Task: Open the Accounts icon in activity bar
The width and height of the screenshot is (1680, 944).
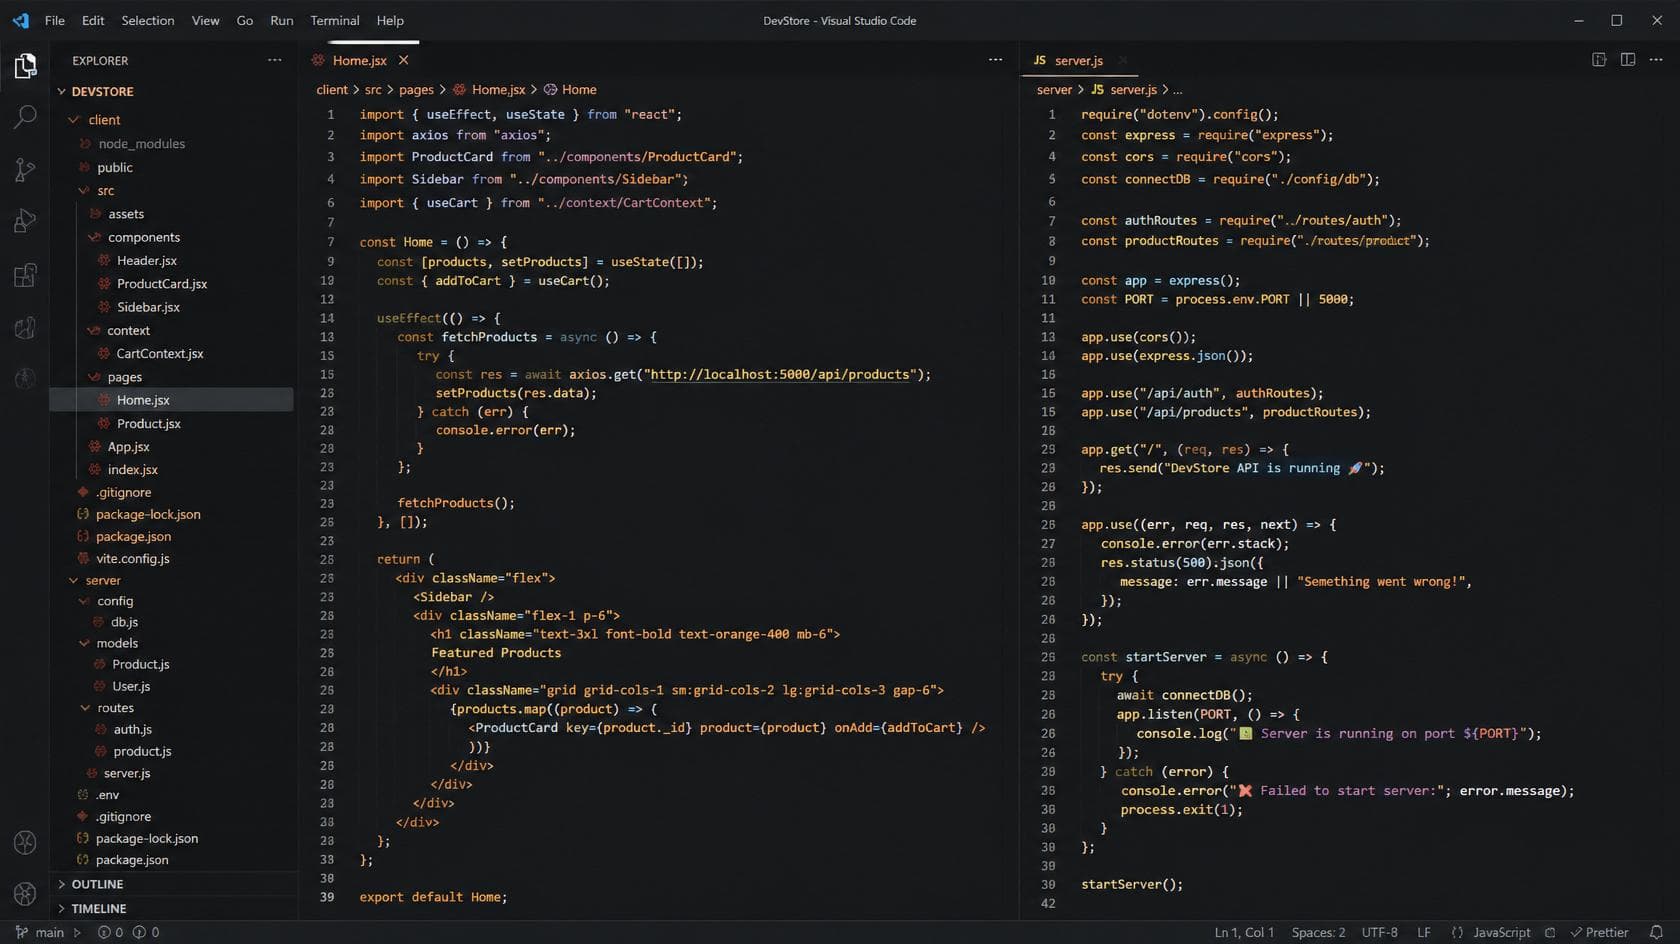Action: pos(25,842)
